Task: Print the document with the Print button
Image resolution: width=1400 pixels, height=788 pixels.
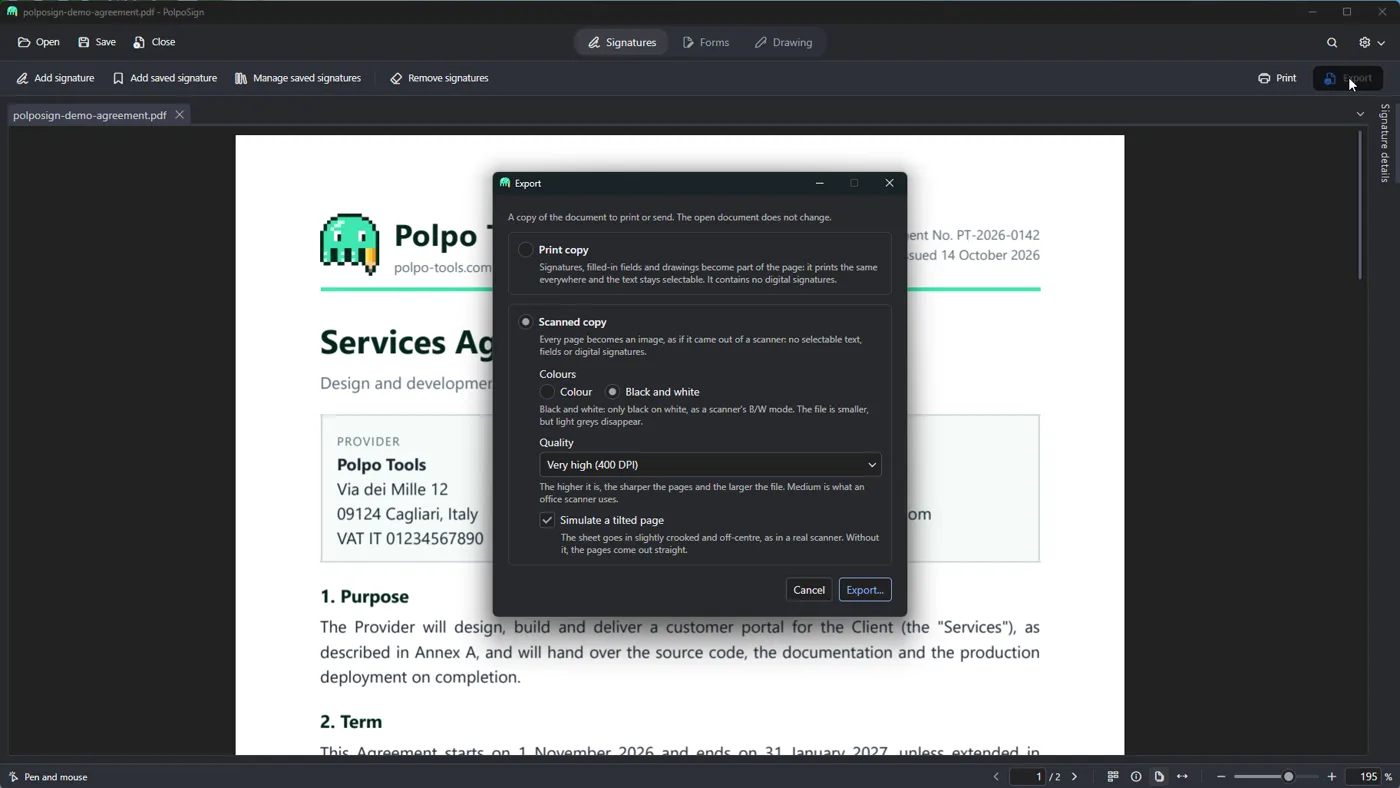Action: [1277, 78]
